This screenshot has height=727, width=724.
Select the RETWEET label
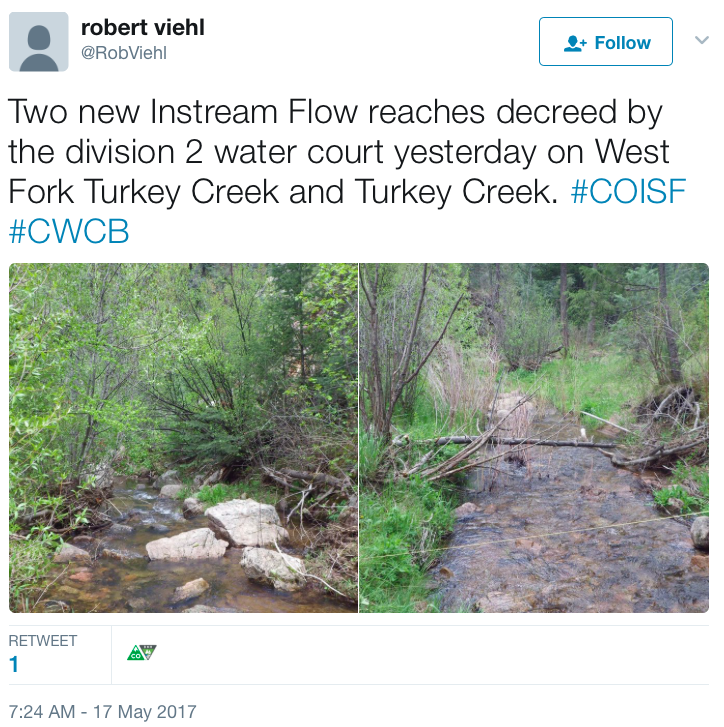[43, 640]
